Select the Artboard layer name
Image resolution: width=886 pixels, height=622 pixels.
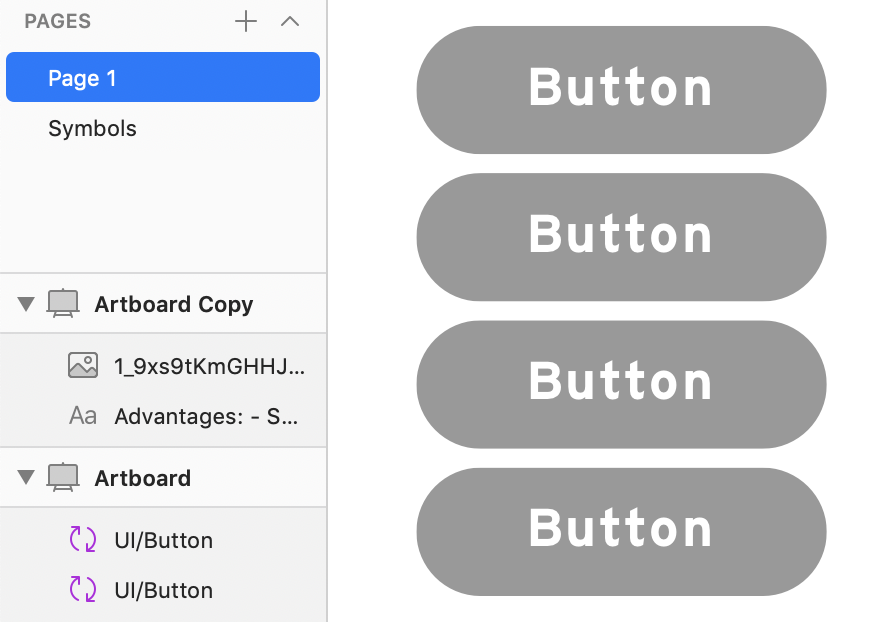point(142,478)
